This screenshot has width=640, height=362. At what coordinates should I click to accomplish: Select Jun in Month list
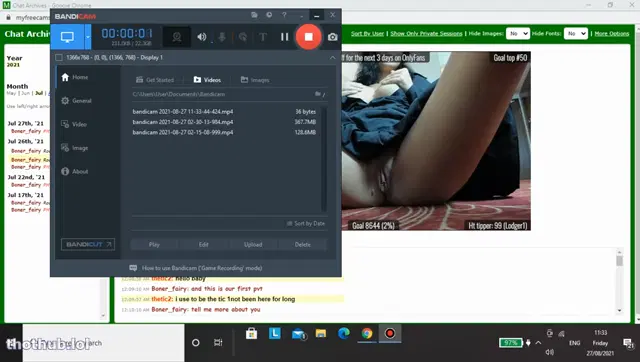click(25, 93)
